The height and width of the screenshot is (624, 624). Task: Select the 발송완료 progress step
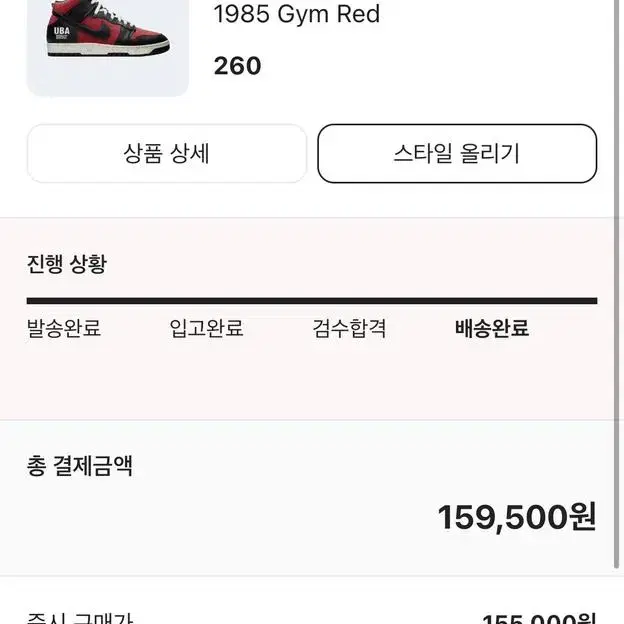pyautogui.click(x=64, y=328)
